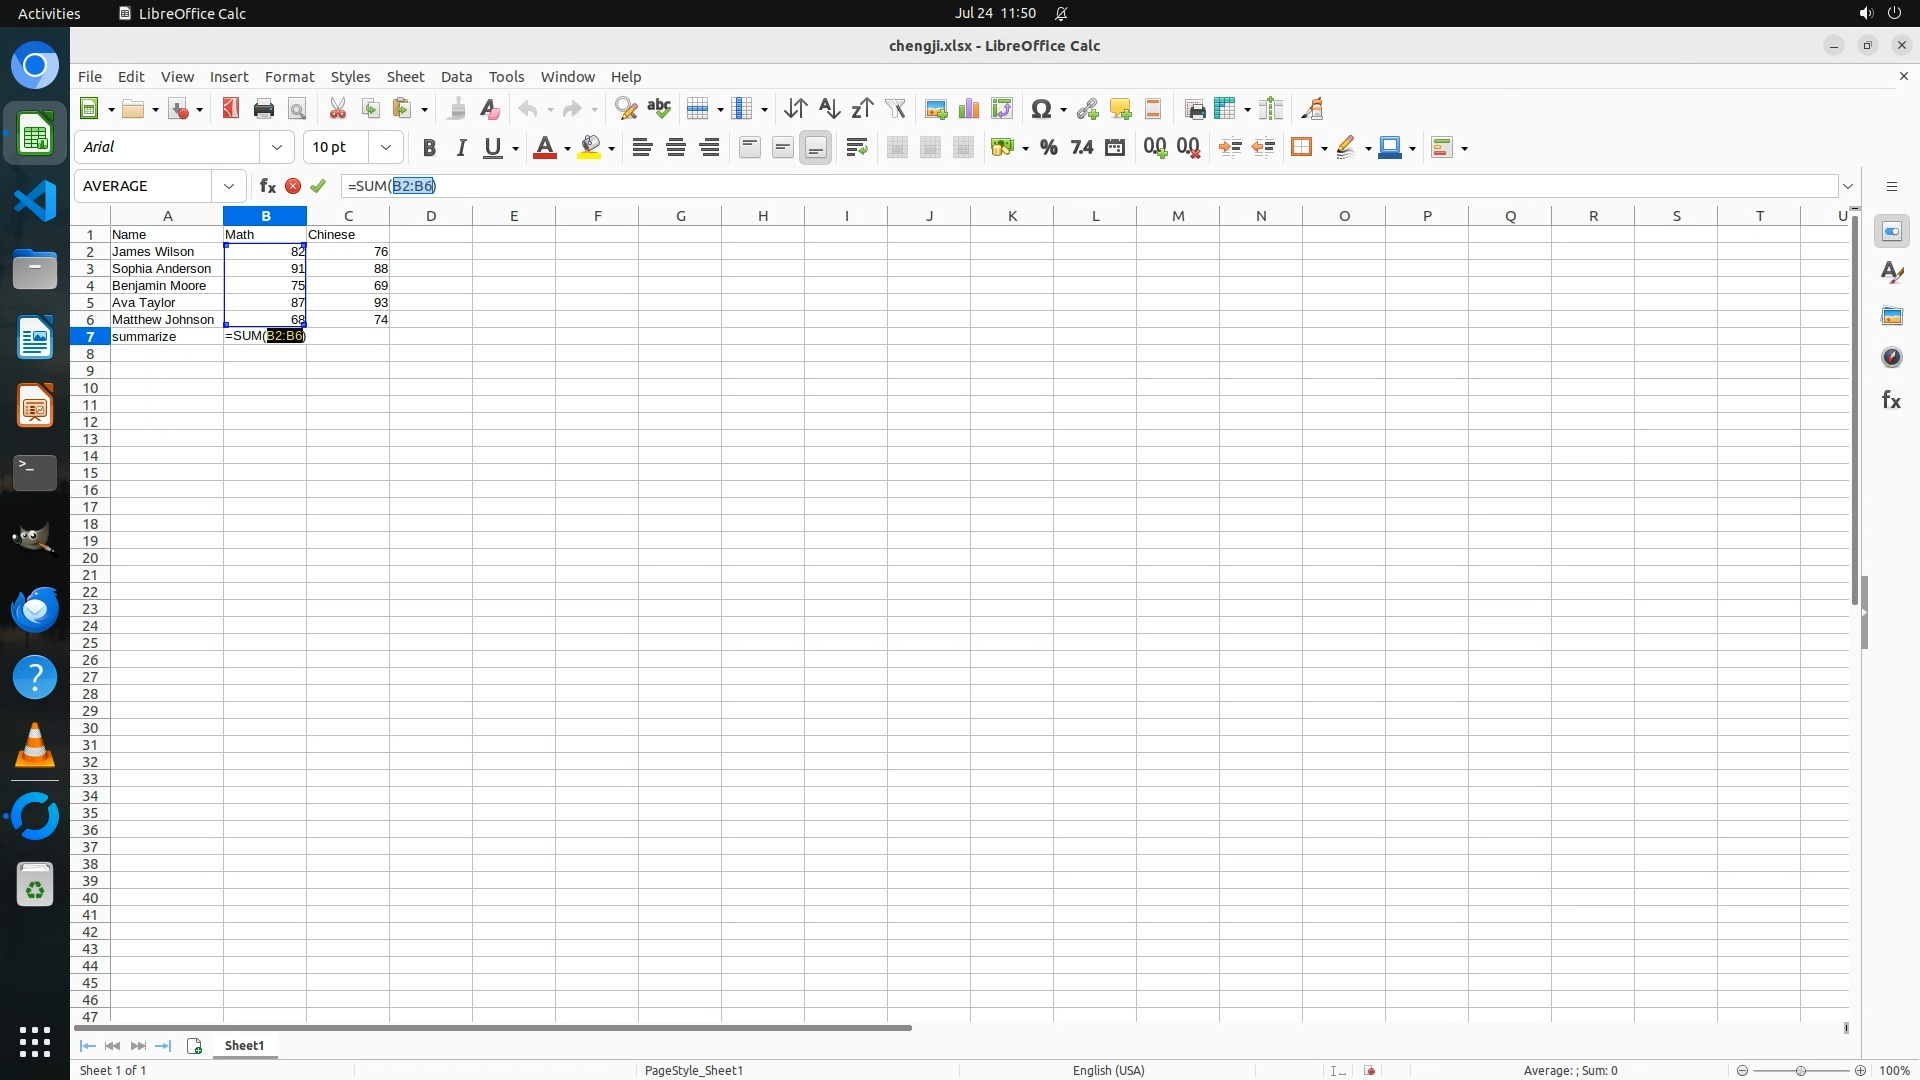1920x1080 pixels.
Task: Click the Insert Chart icon
Action: tap(969, 109)
